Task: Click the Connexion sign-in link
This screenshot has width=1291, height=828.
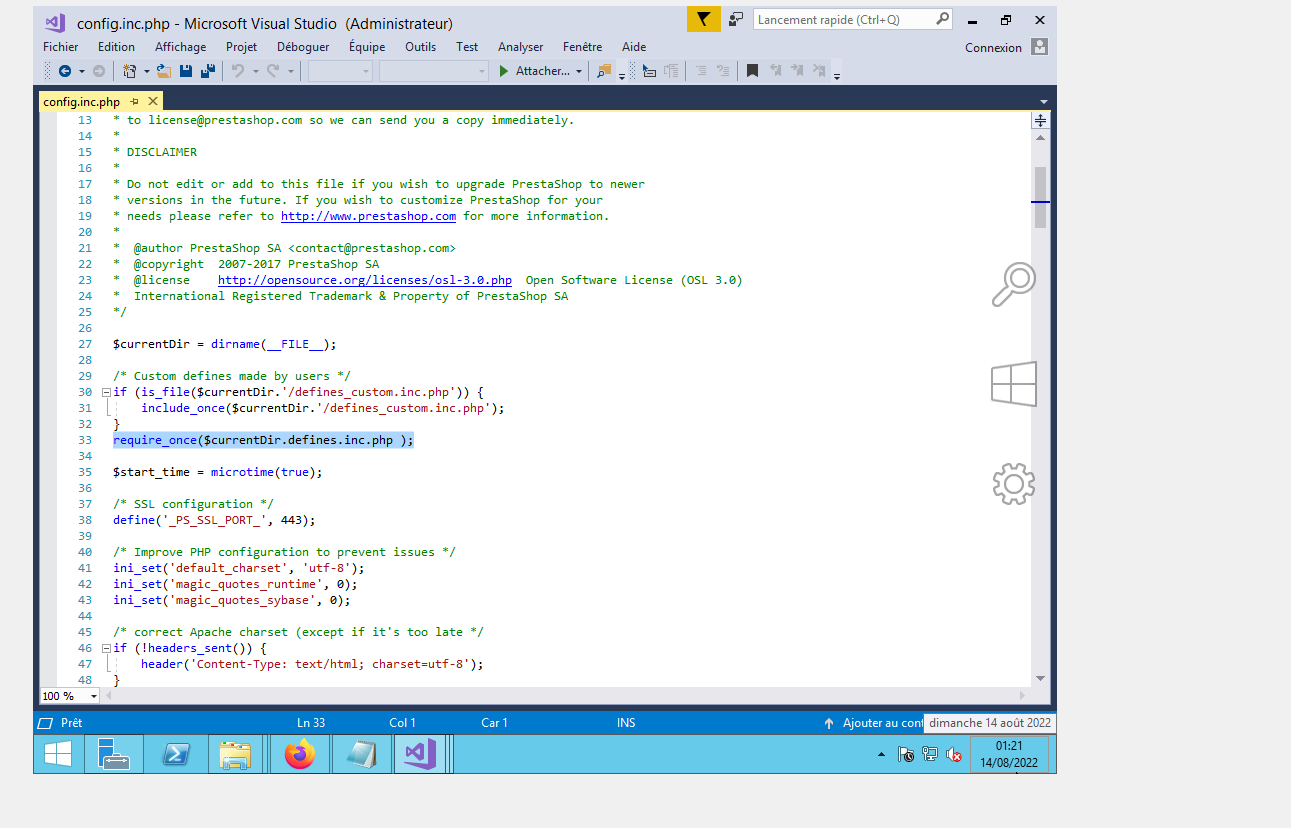Action: coord(993,48)
